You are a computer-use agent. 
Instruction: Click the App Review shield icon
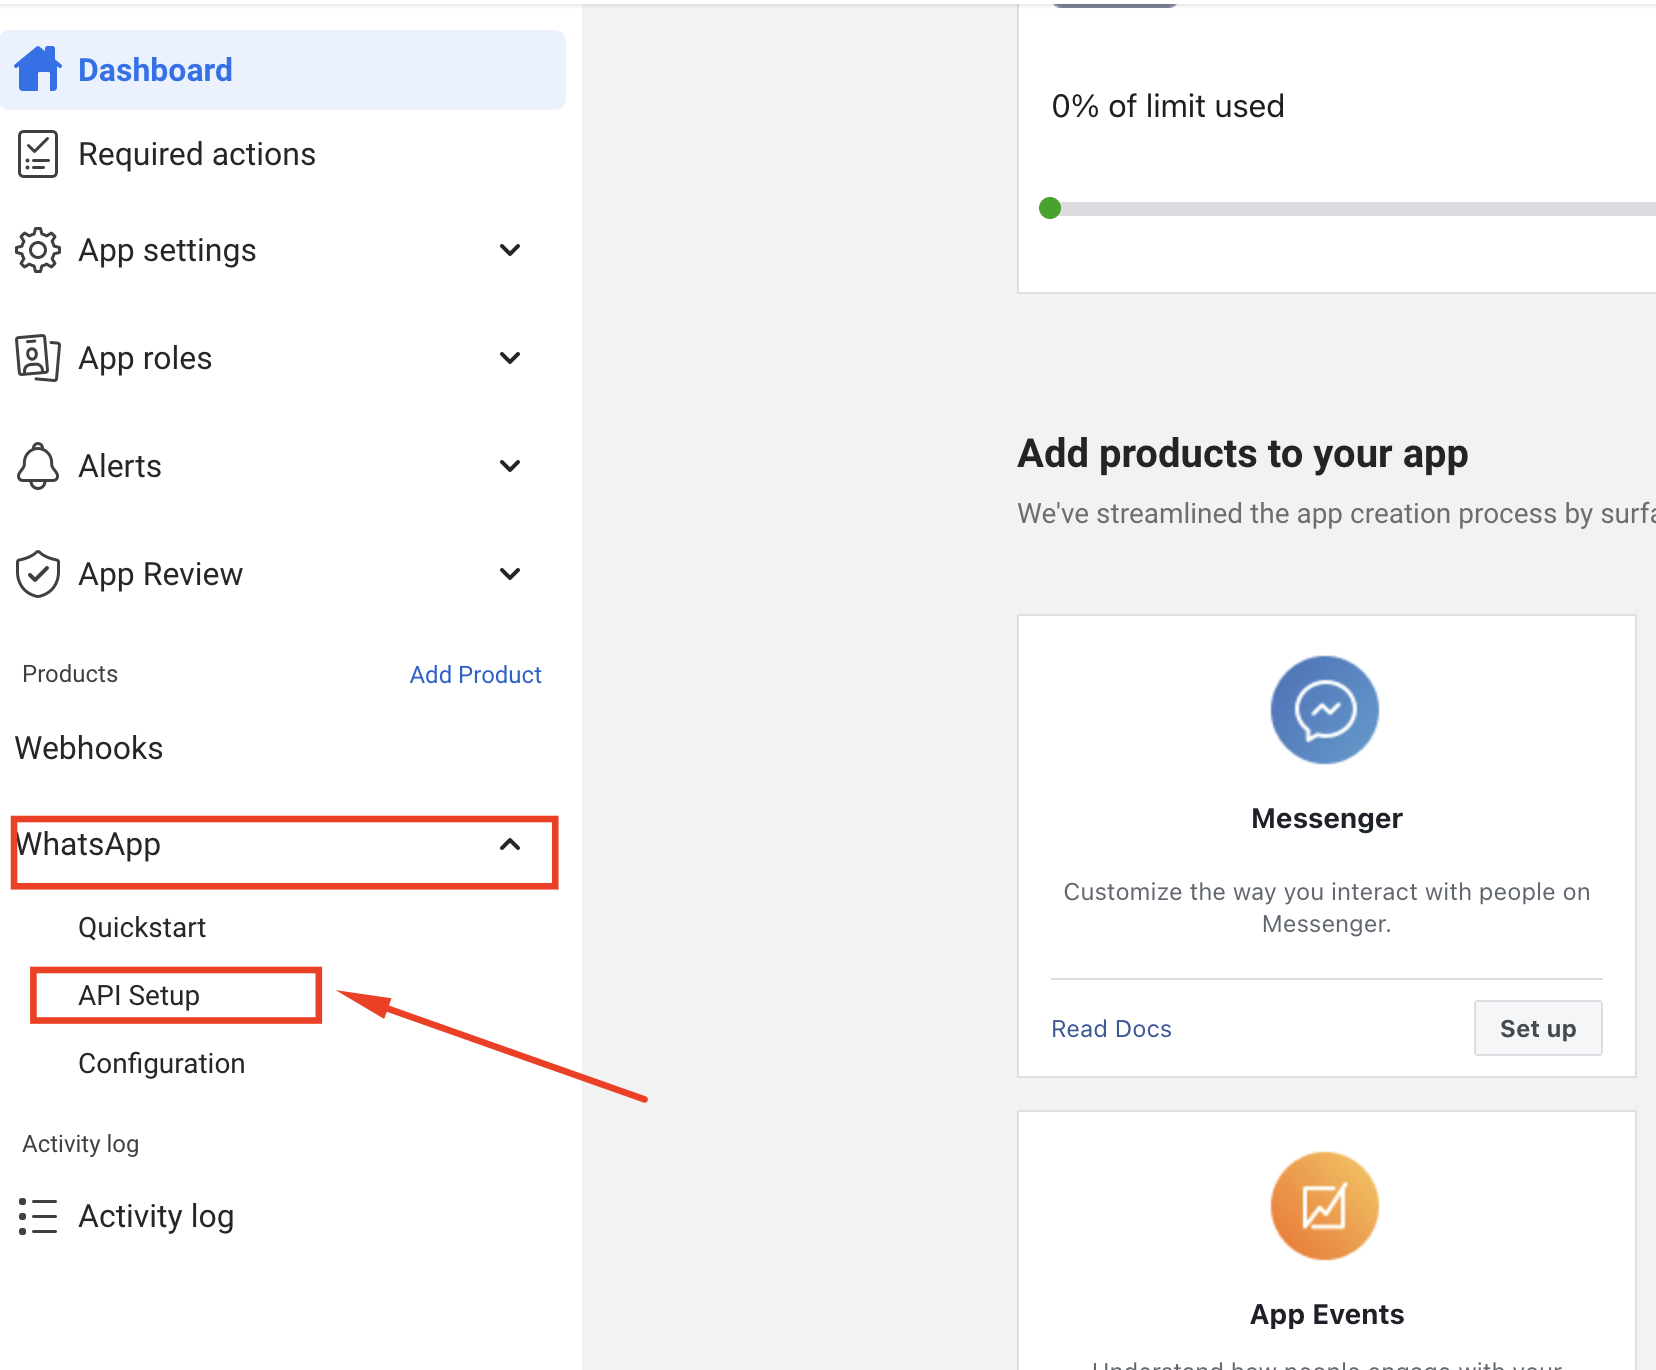[x=38, y=574]
